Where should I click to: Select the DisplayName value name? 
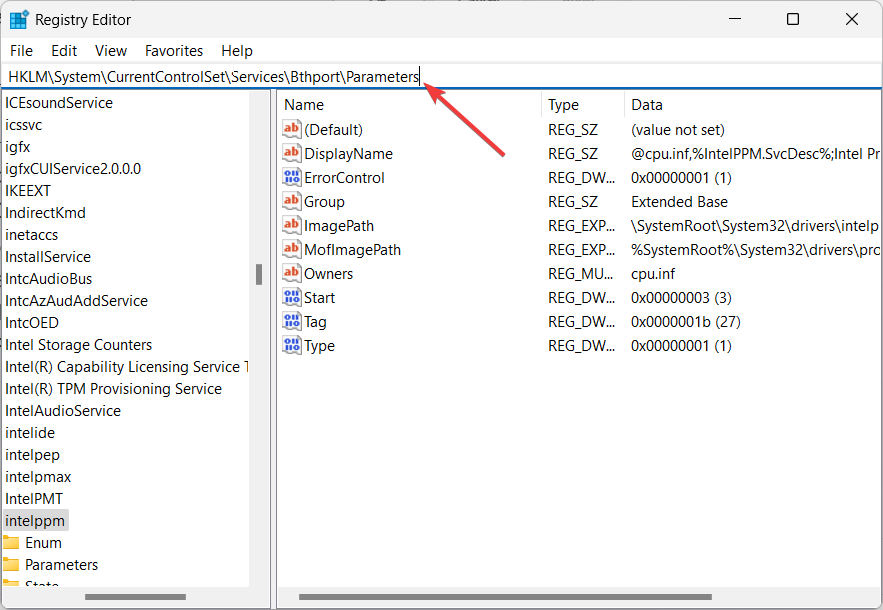[349, 153]
